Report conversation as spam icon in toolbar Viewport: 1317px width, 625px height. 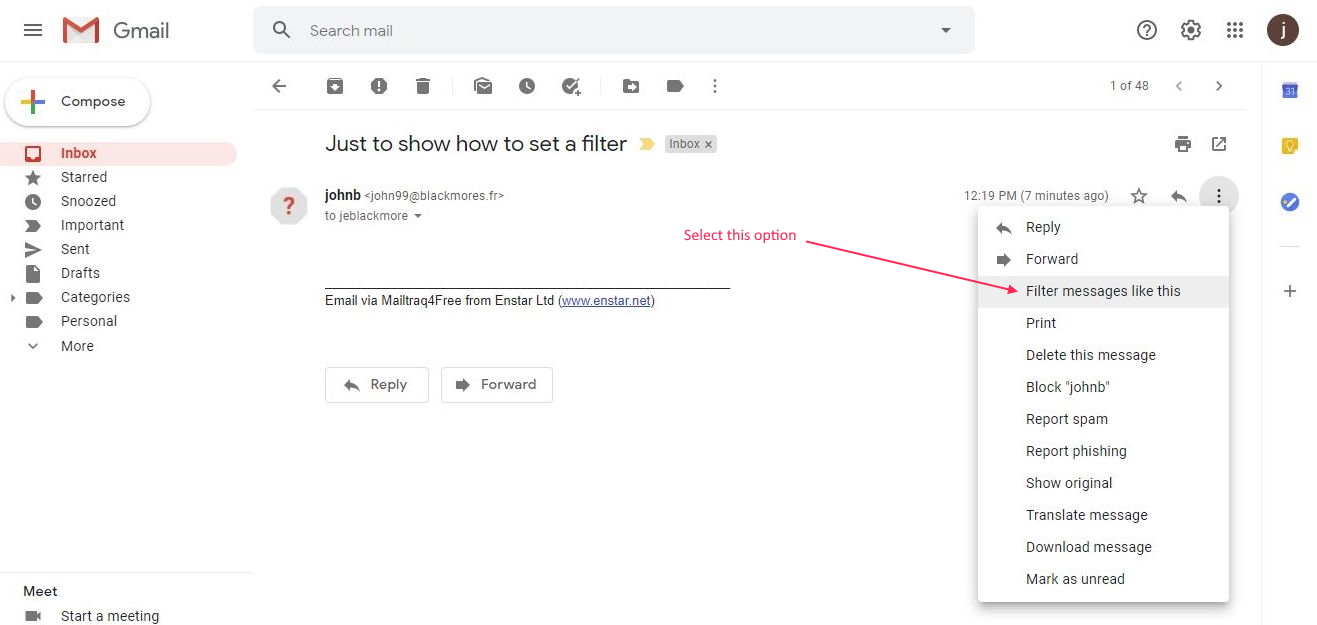379,86
